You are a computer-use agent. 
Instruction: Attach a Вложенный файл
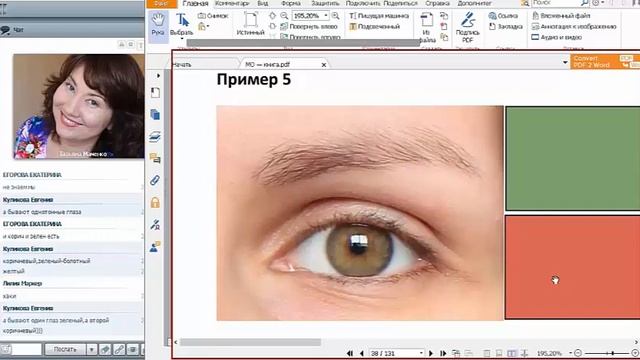[x=561, y=16]
